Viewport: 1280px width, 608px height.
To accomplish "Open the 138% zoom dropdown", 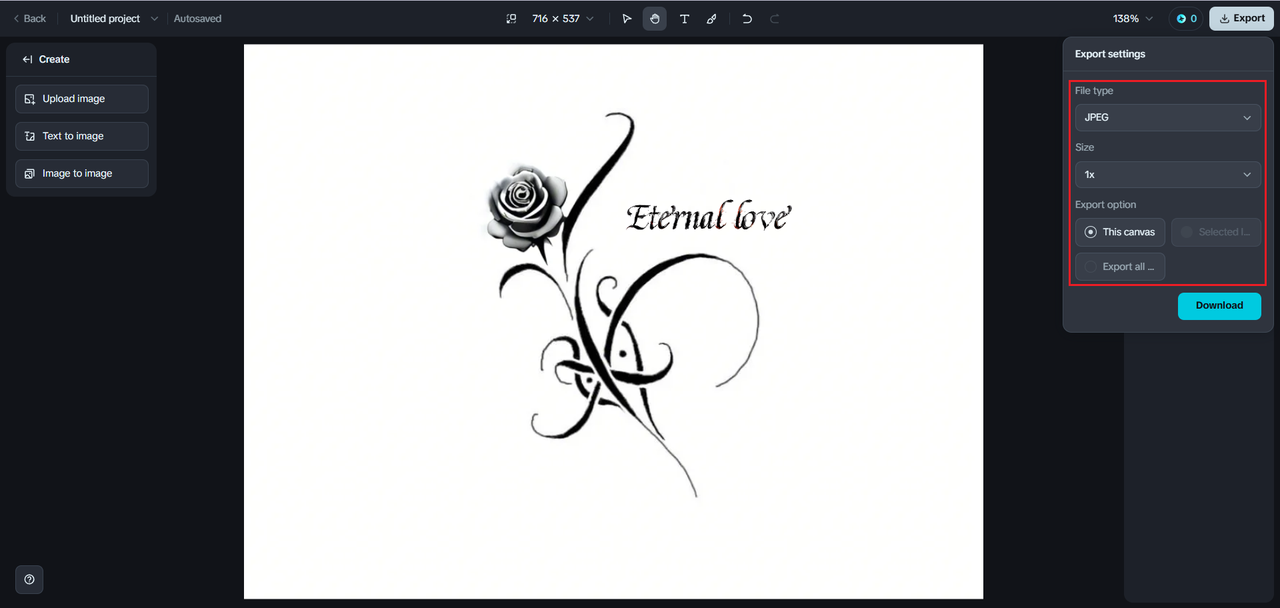I will point(1133,19).
